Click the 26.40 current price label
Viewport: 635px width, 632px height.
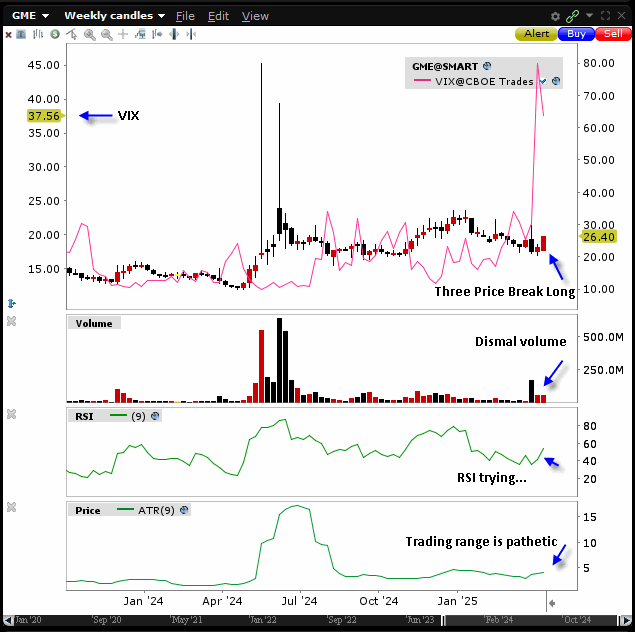599,237
